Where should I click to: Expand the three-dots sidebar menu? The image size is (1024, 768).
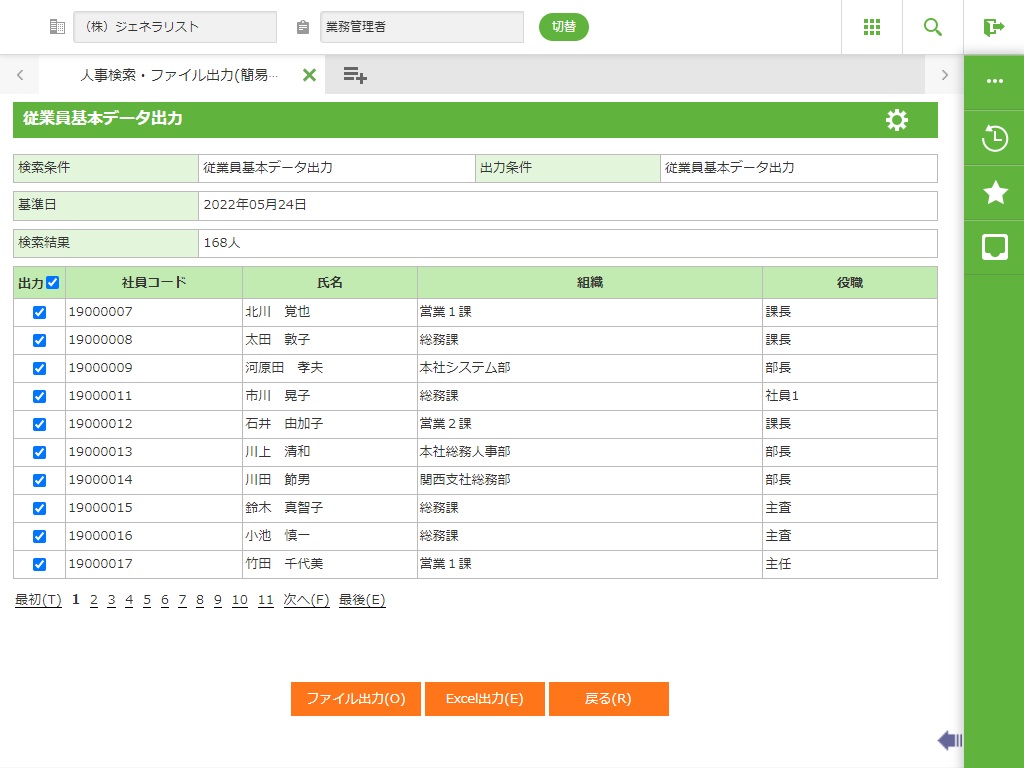click(994, 82)
